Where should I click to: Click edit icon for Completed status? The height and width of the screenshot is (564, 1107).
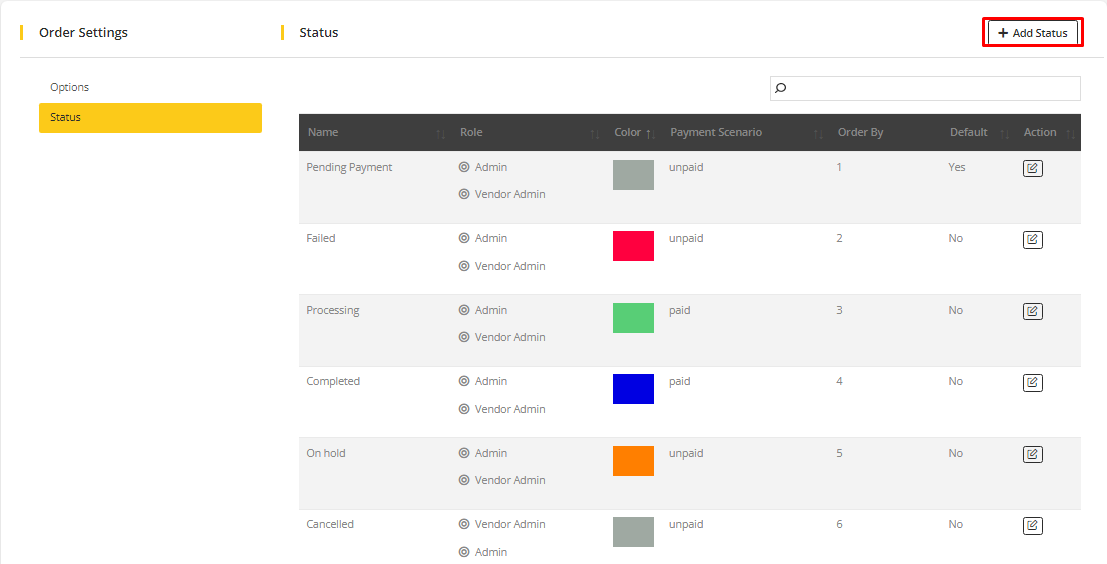(x=1032, y=383)
